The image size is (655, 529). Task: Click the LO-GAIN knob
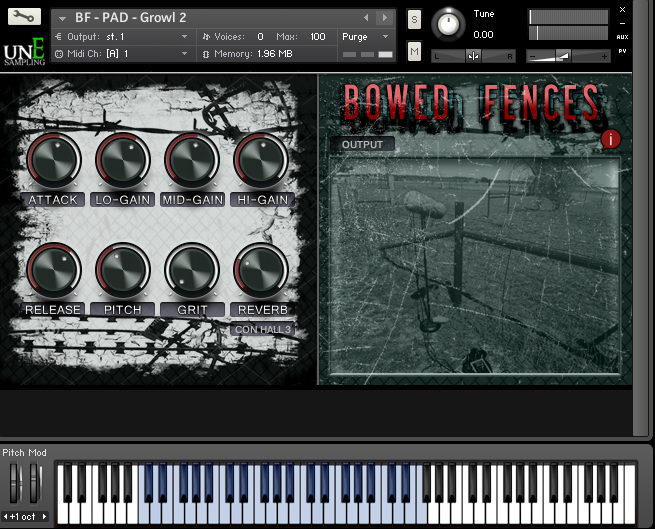tap(122, 160)
